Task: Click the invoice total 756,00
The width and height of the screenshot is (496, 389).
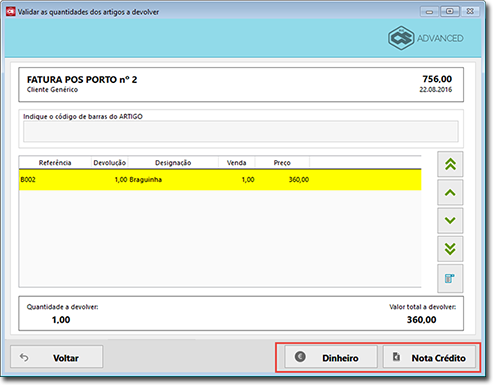Action: pos(437,79)
